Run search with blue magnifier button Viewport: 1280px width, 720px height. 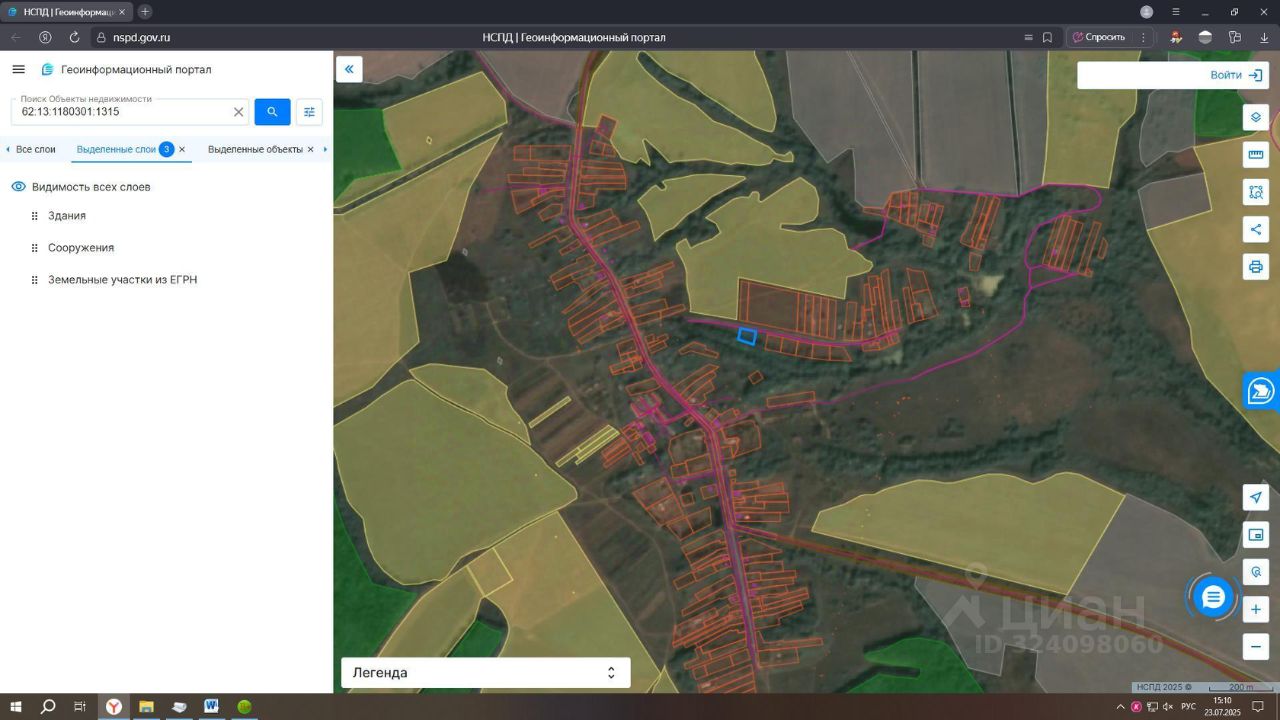point(272,112)
